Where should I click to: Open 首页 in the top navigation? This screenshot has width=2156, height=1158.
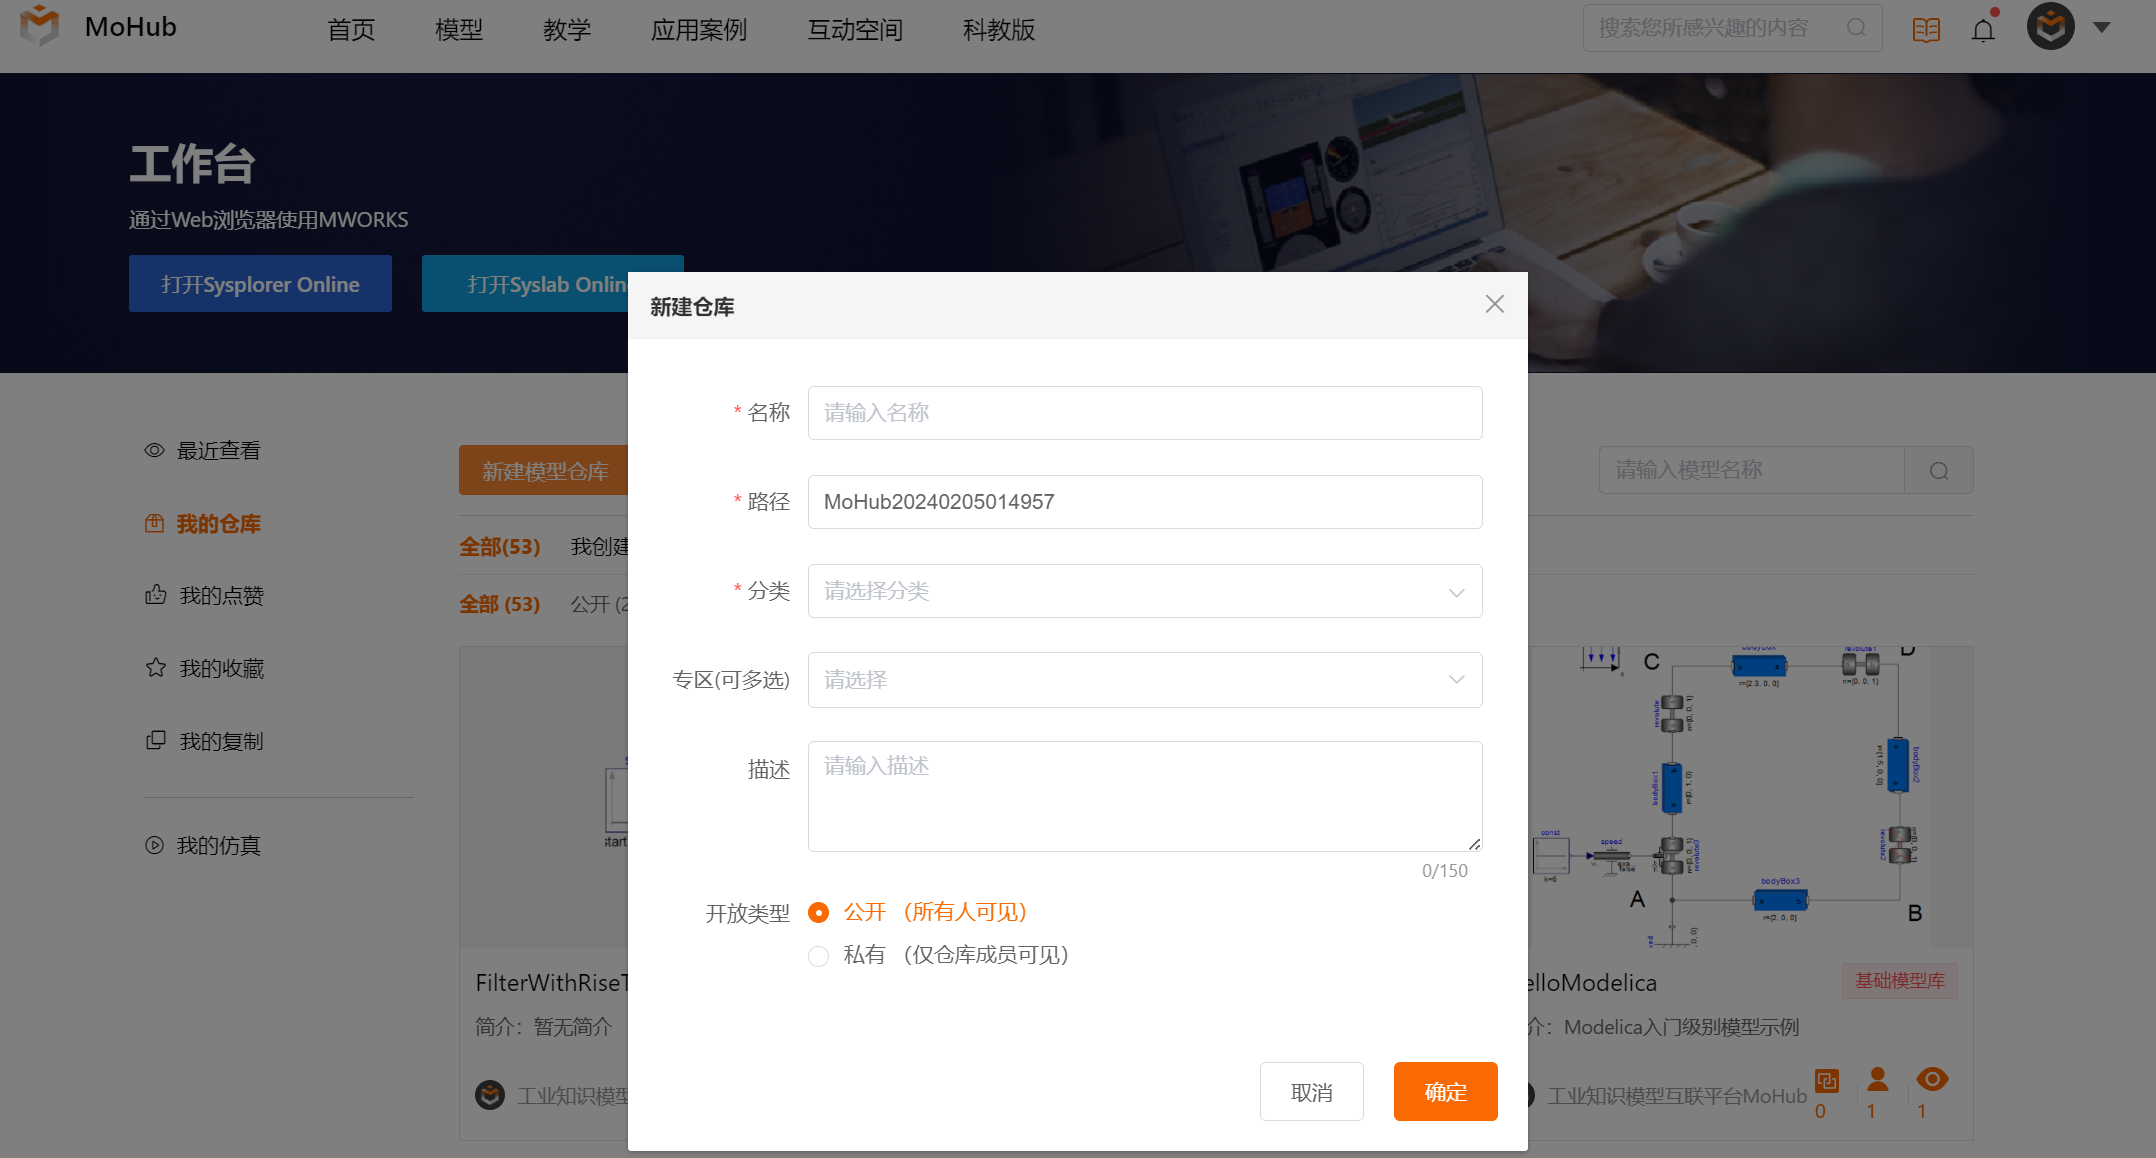(x=351, y=30)
